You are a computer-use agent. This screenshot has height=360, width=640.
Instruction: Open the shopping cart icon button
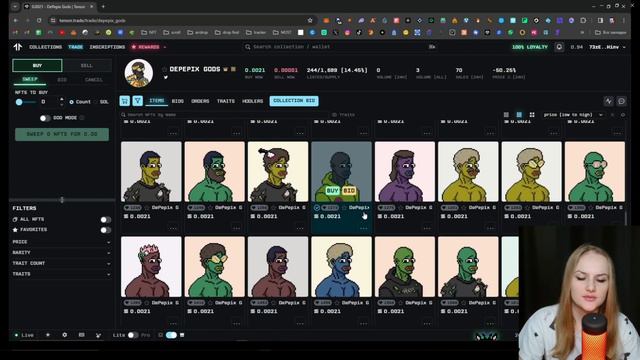point(124,101)
